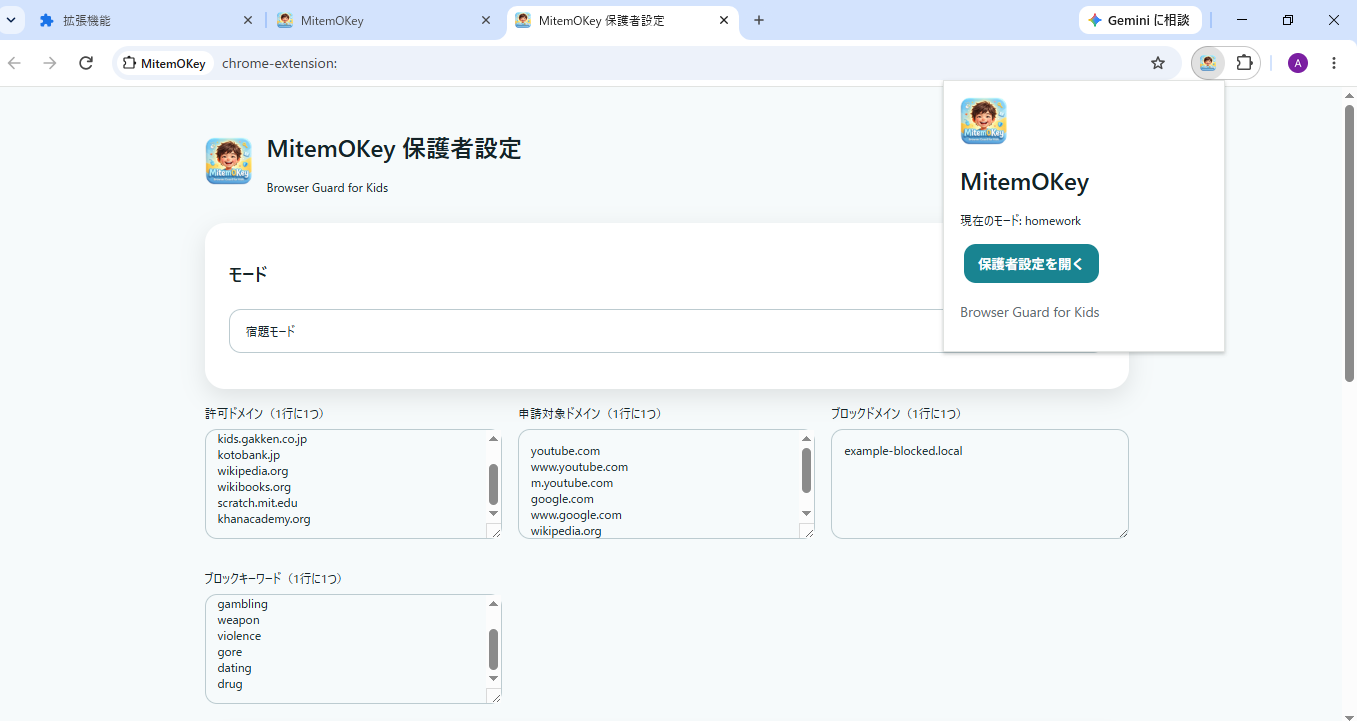
Task: Click inside the ブロックドメイン text area
Action: (980, 484)
